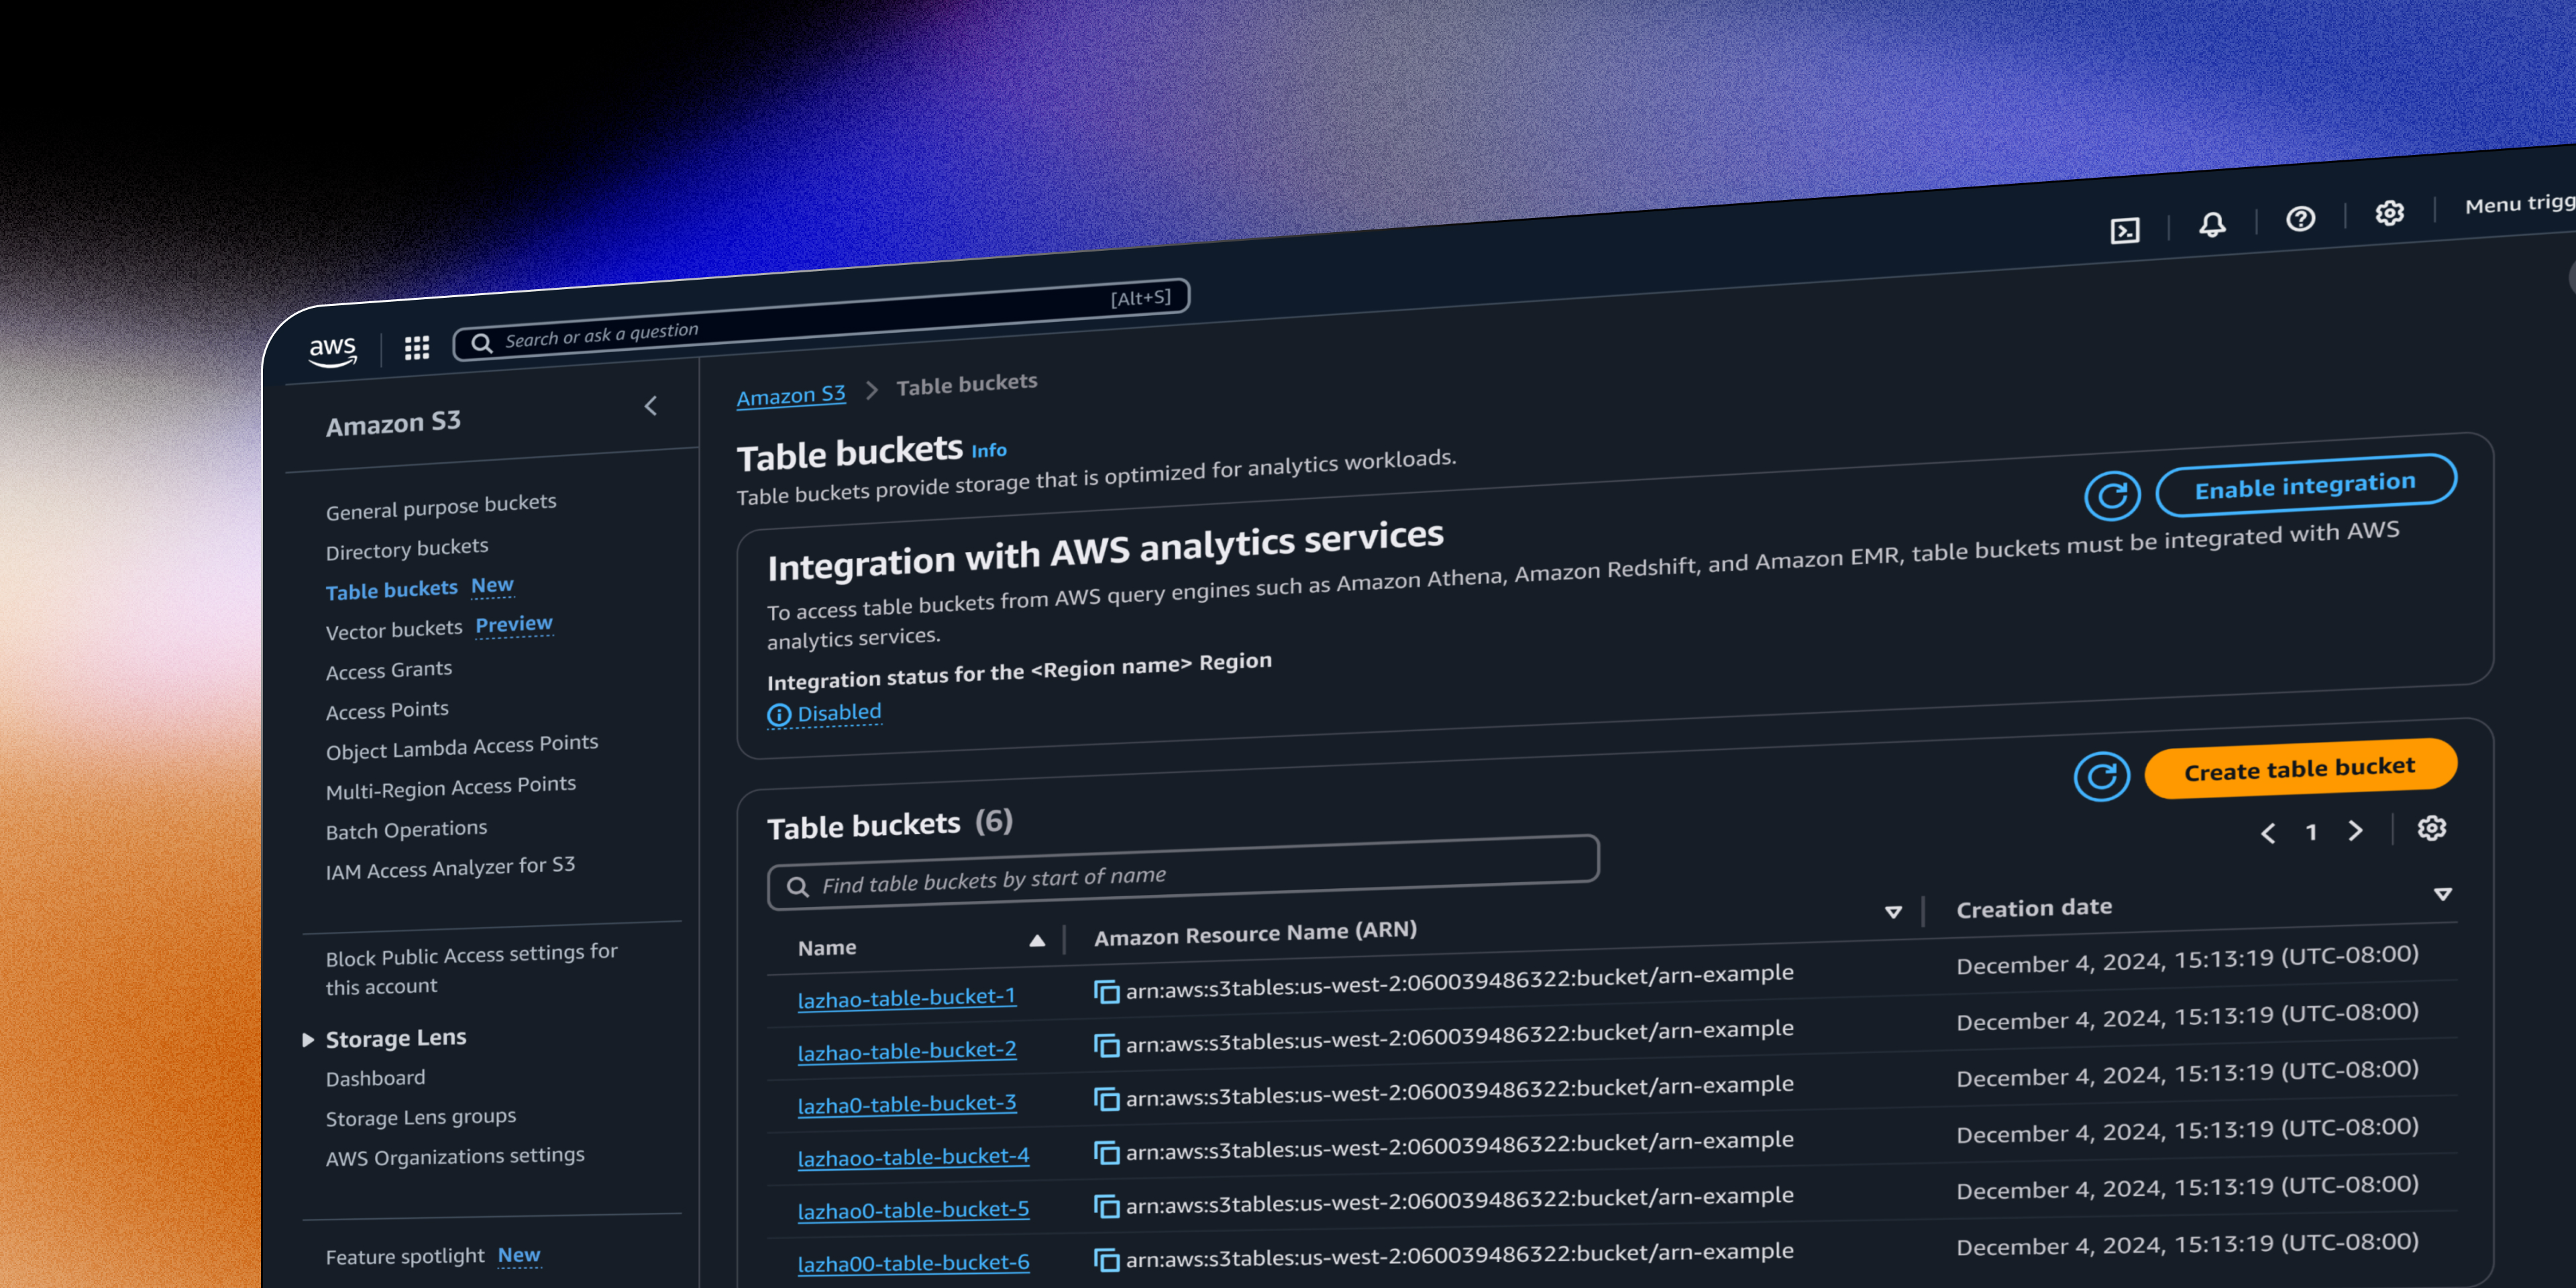This screenshot has height=1288, width=2576.
Task: Click Enable integration button
Action: pos(2306,486)
